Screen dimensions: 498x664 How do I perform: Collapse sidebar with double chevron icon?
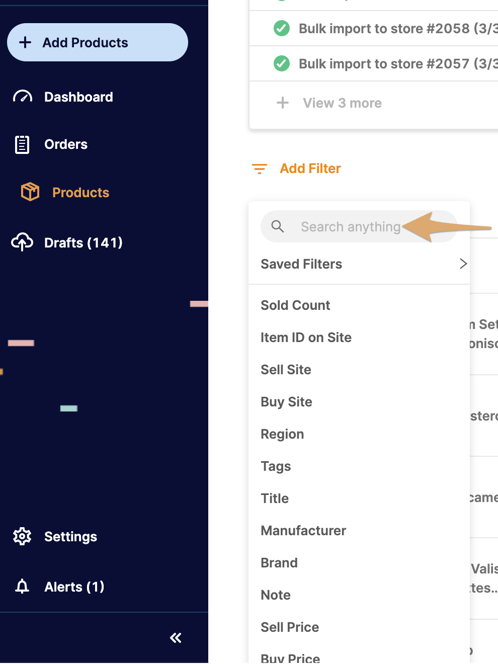point(176,638)
